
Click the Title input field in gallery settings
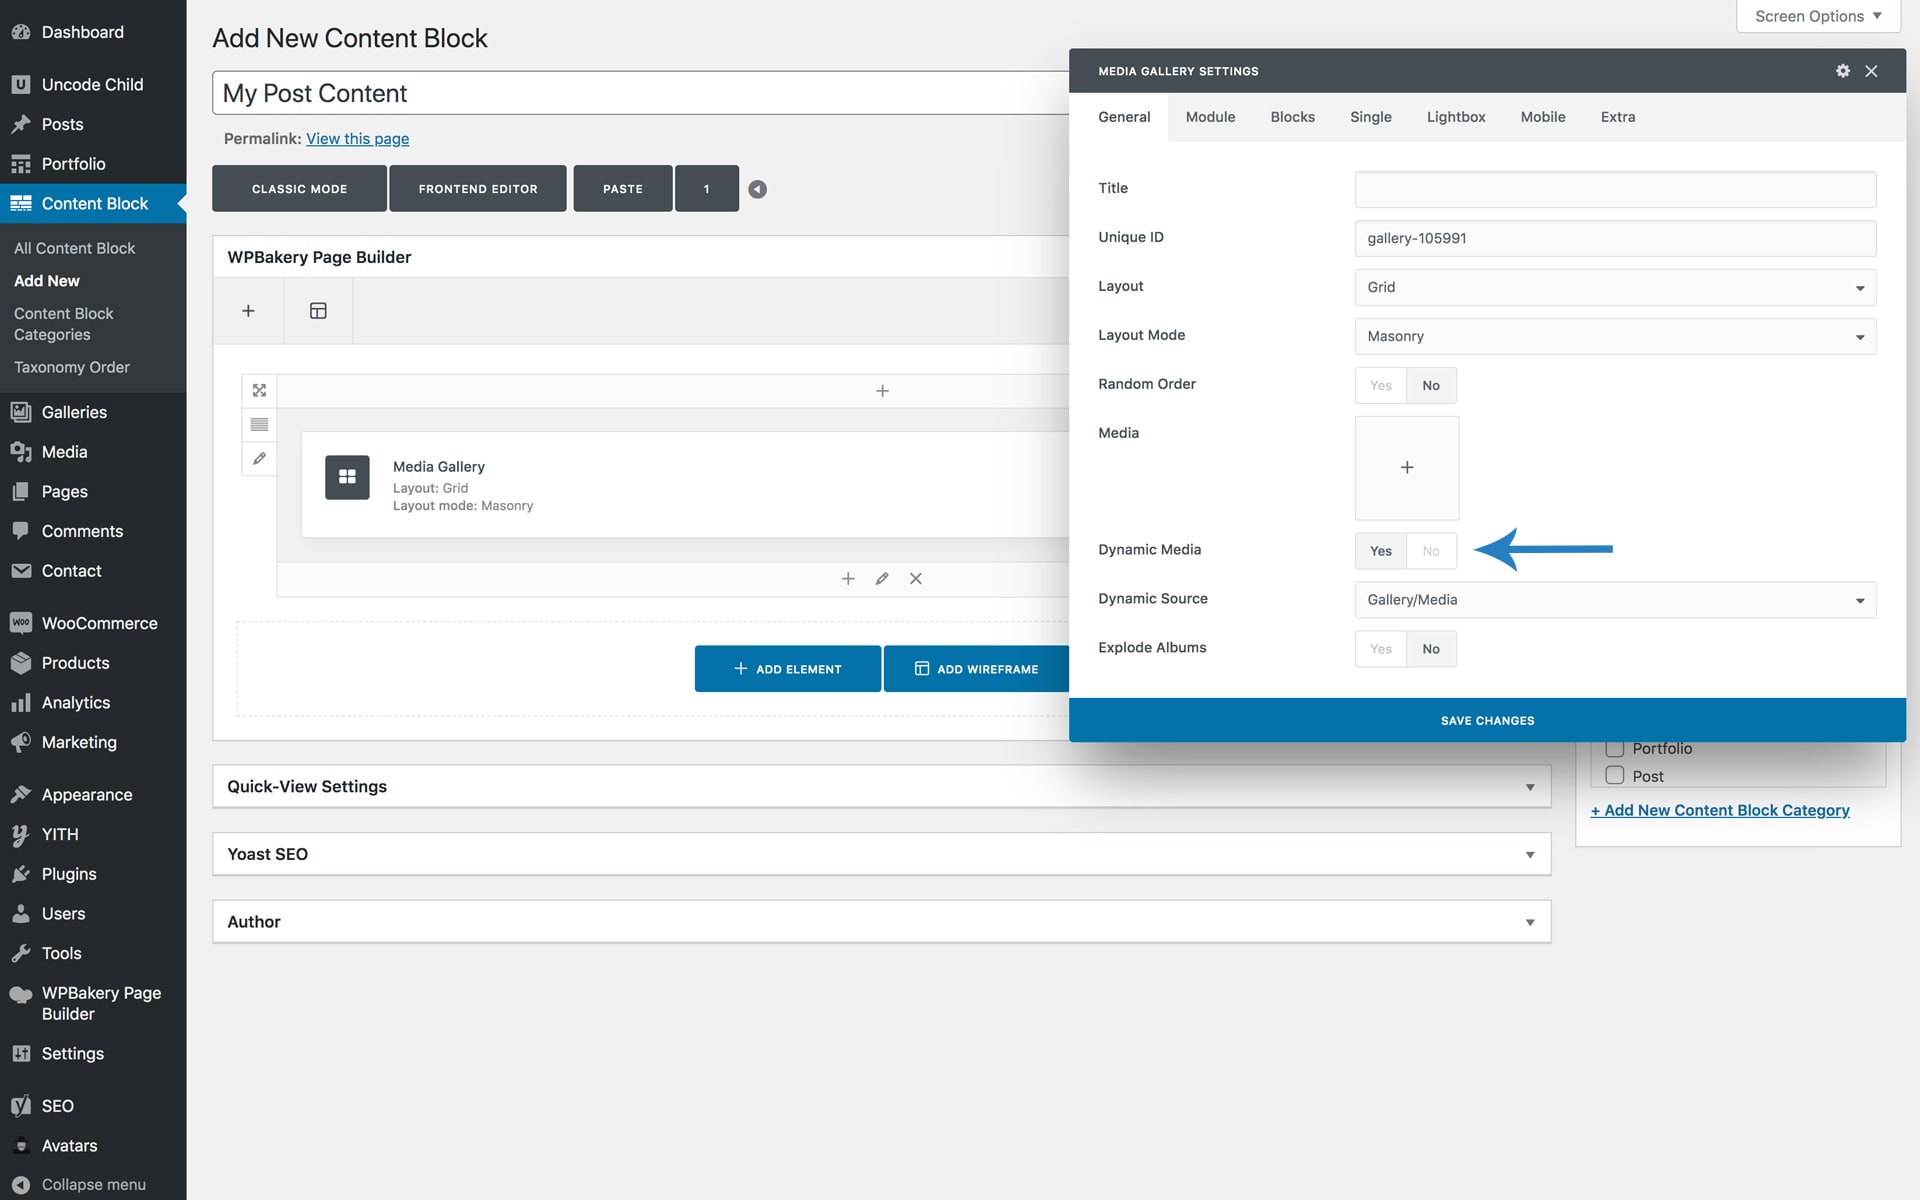click(1614, 189)
